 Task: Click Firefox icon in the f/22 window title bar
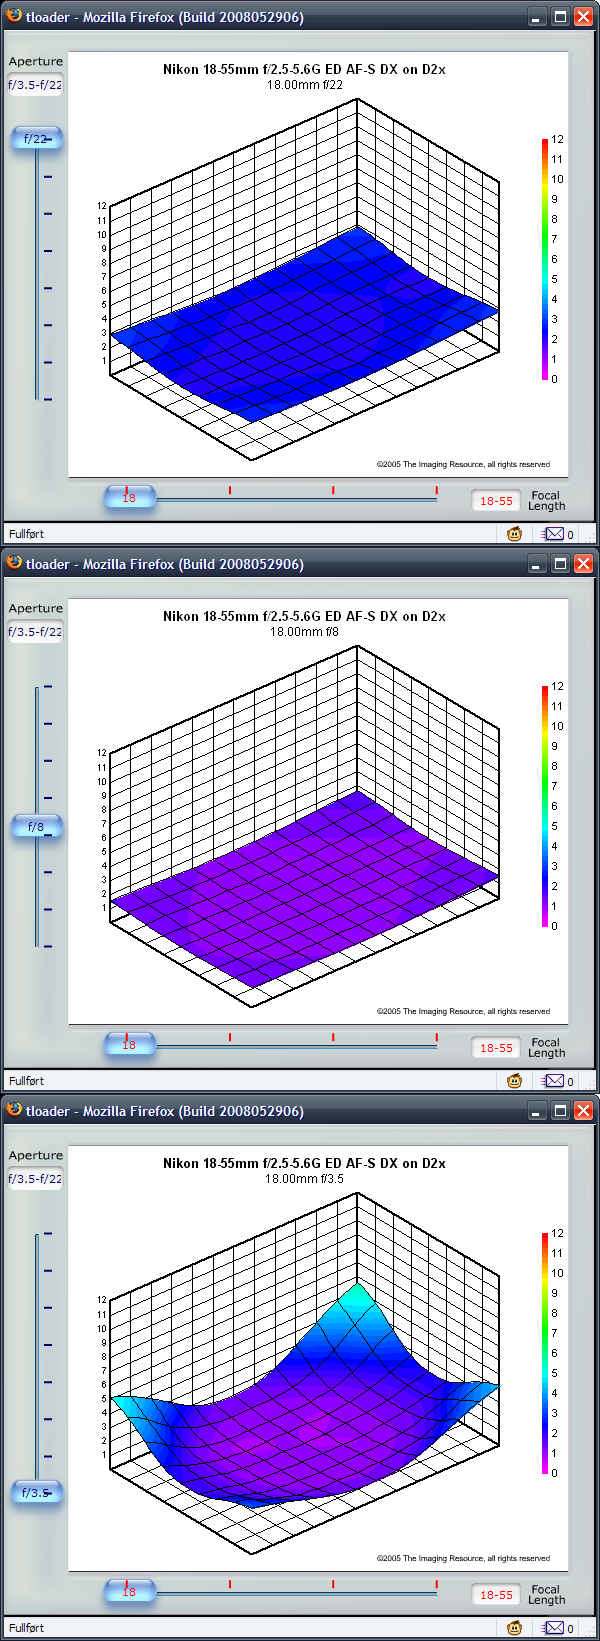14,16
